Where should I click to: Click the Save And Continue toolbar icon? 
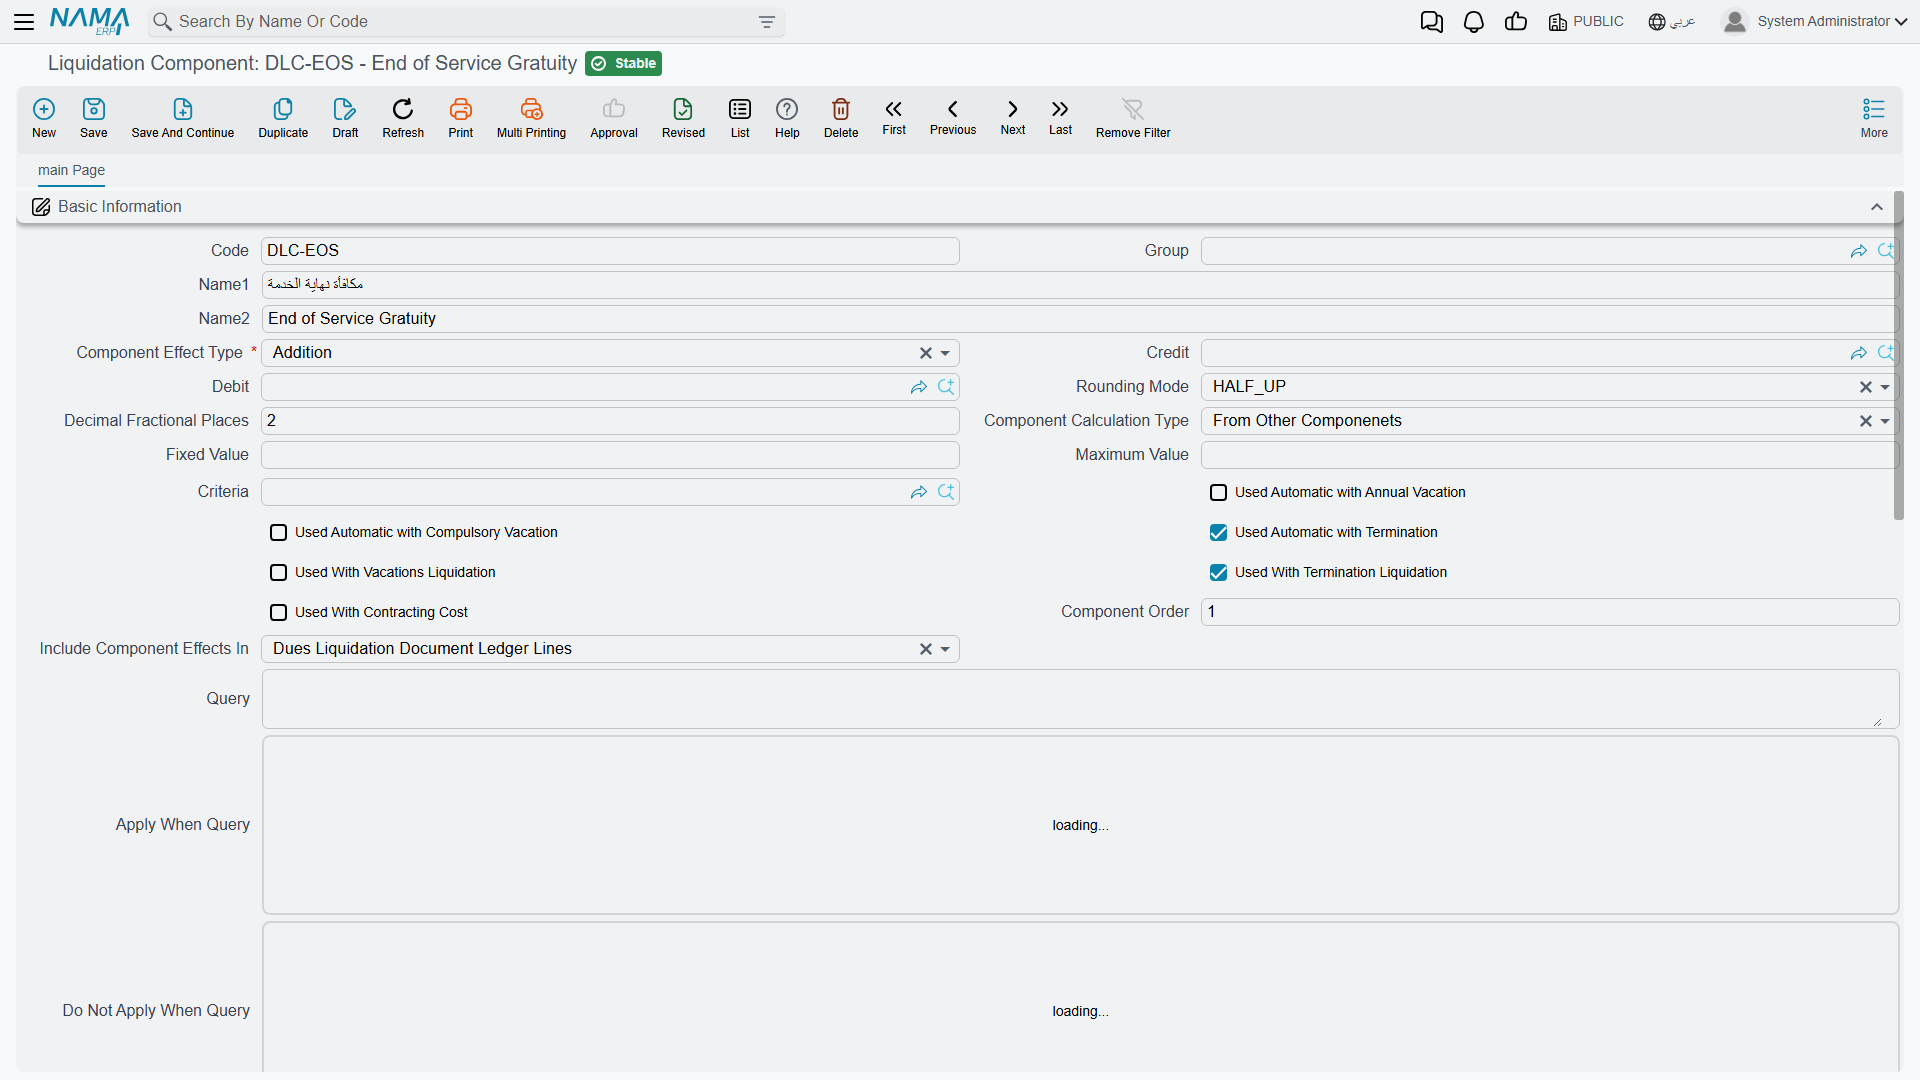[x=183, y=109]
